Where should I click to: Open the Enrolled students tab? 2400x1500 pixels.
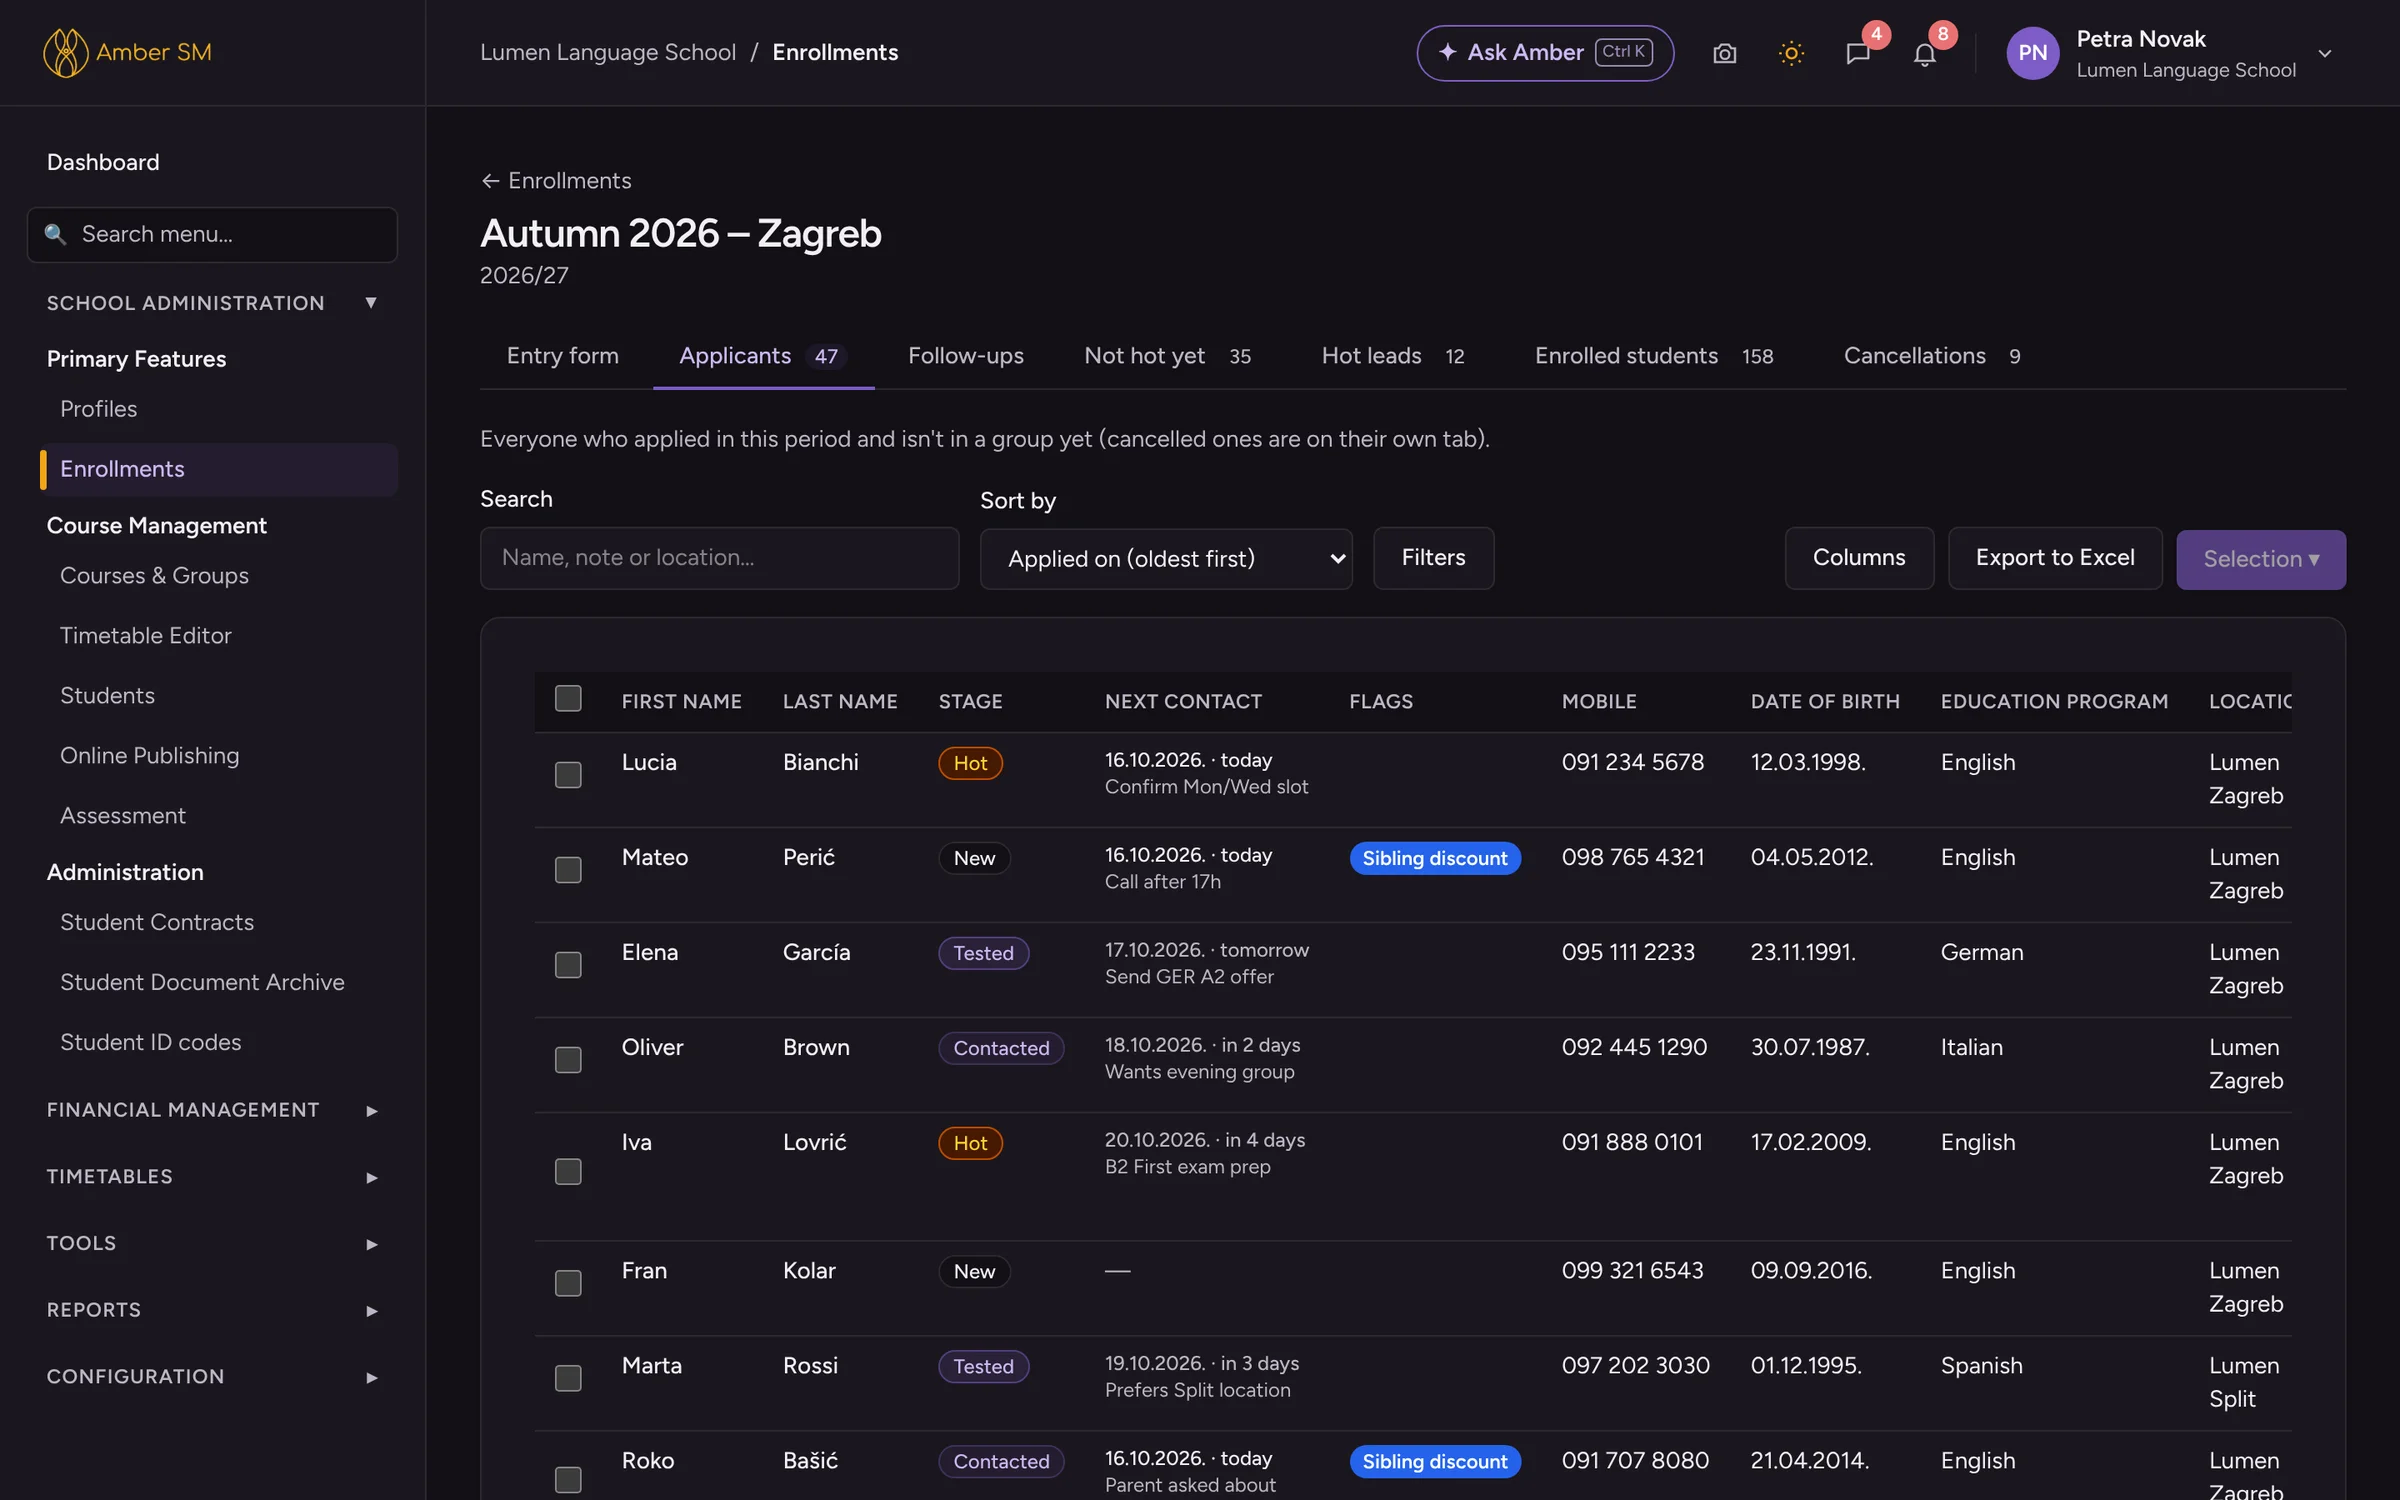pyautogui.click(x=1654, y=356)
